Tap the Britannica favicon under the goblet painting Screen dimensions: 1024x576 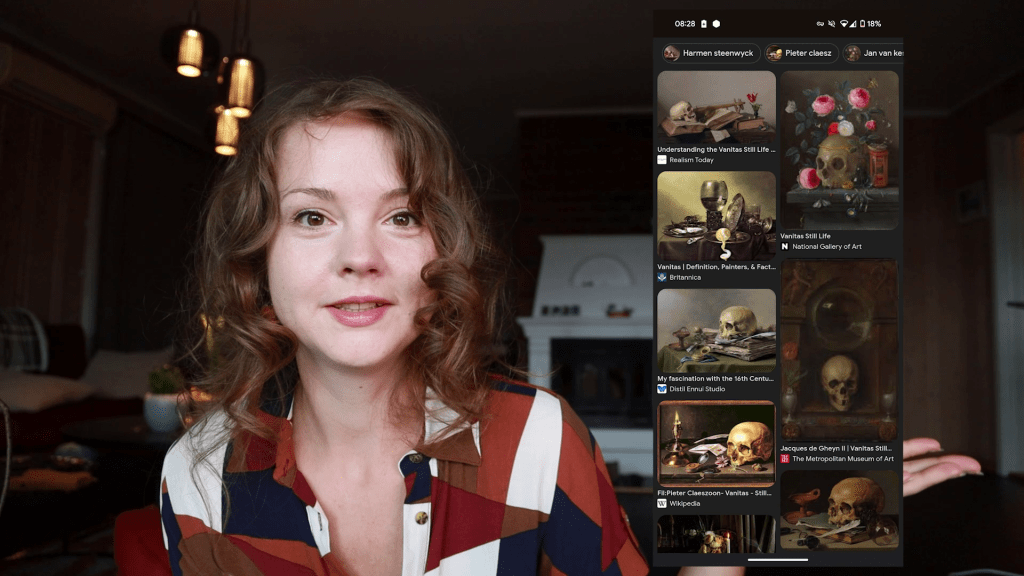662,278
